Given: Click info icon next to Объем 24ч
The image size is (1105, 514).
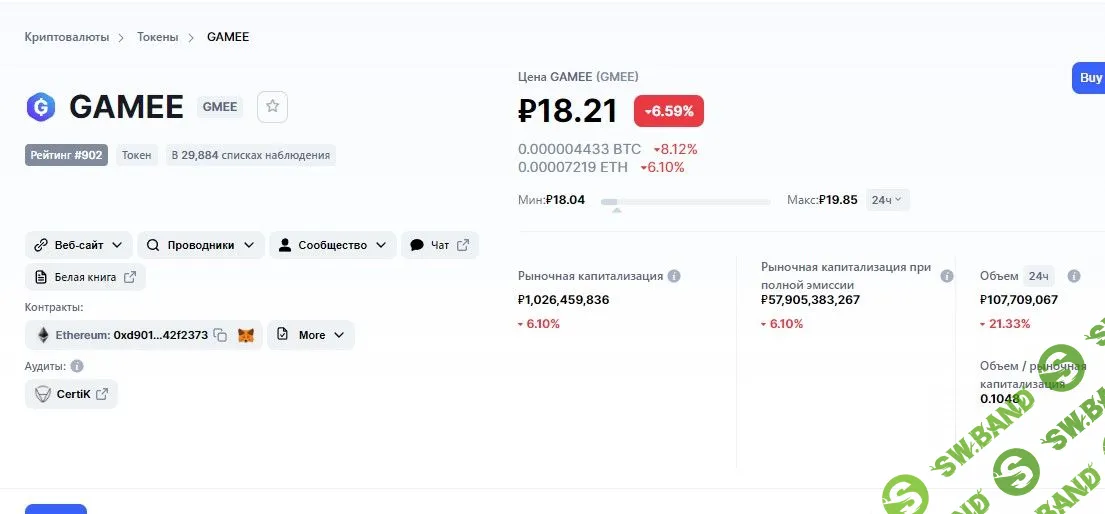Looking at the screenshot, I should [1074, 276].
